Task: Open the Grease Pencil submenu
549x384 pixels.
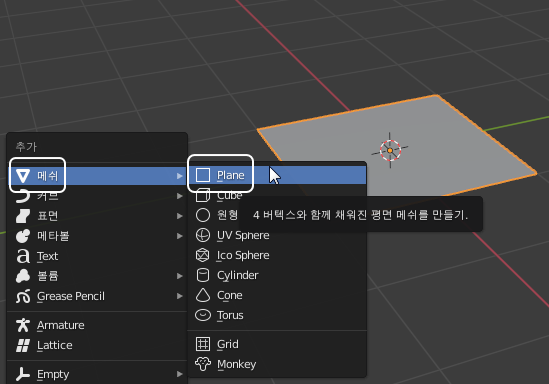Action: pyautogui.click(x=97, y=296)
